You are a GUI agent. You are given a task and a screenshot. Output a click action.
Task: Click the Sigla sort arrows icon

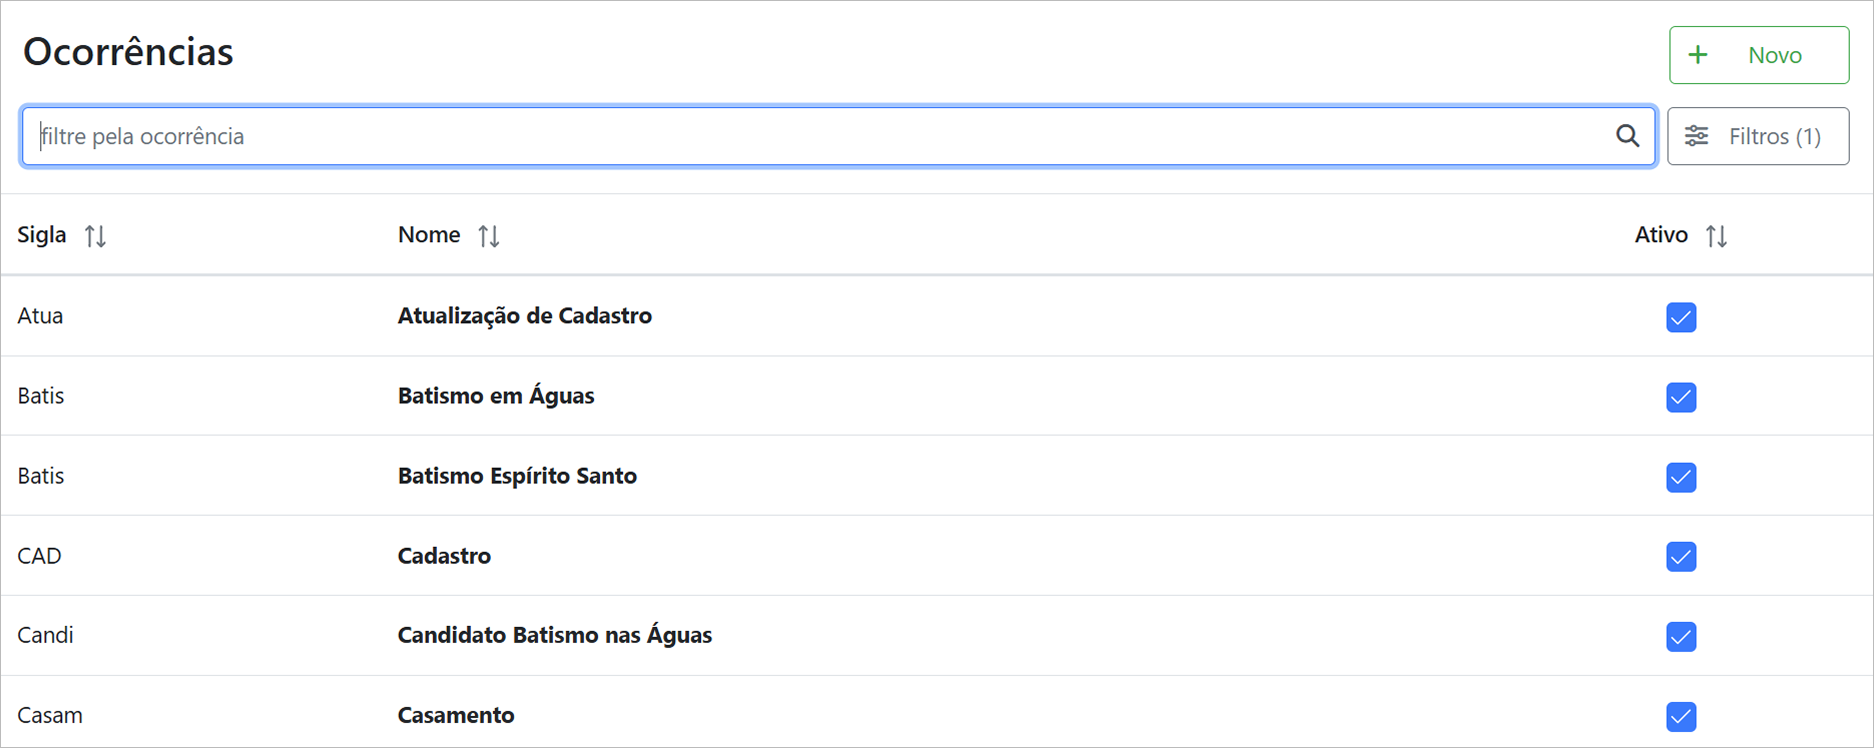pos(95,236)
